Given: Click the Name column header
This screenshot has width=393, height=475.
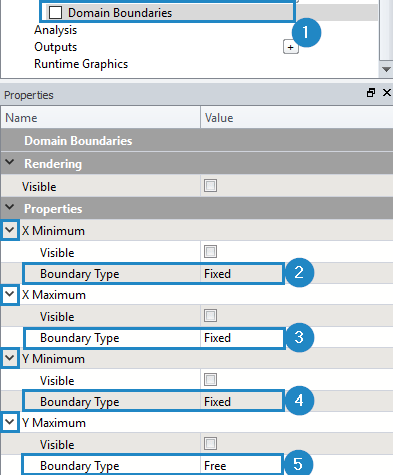Looking at the screenshot, I should (x=100, y=118).
